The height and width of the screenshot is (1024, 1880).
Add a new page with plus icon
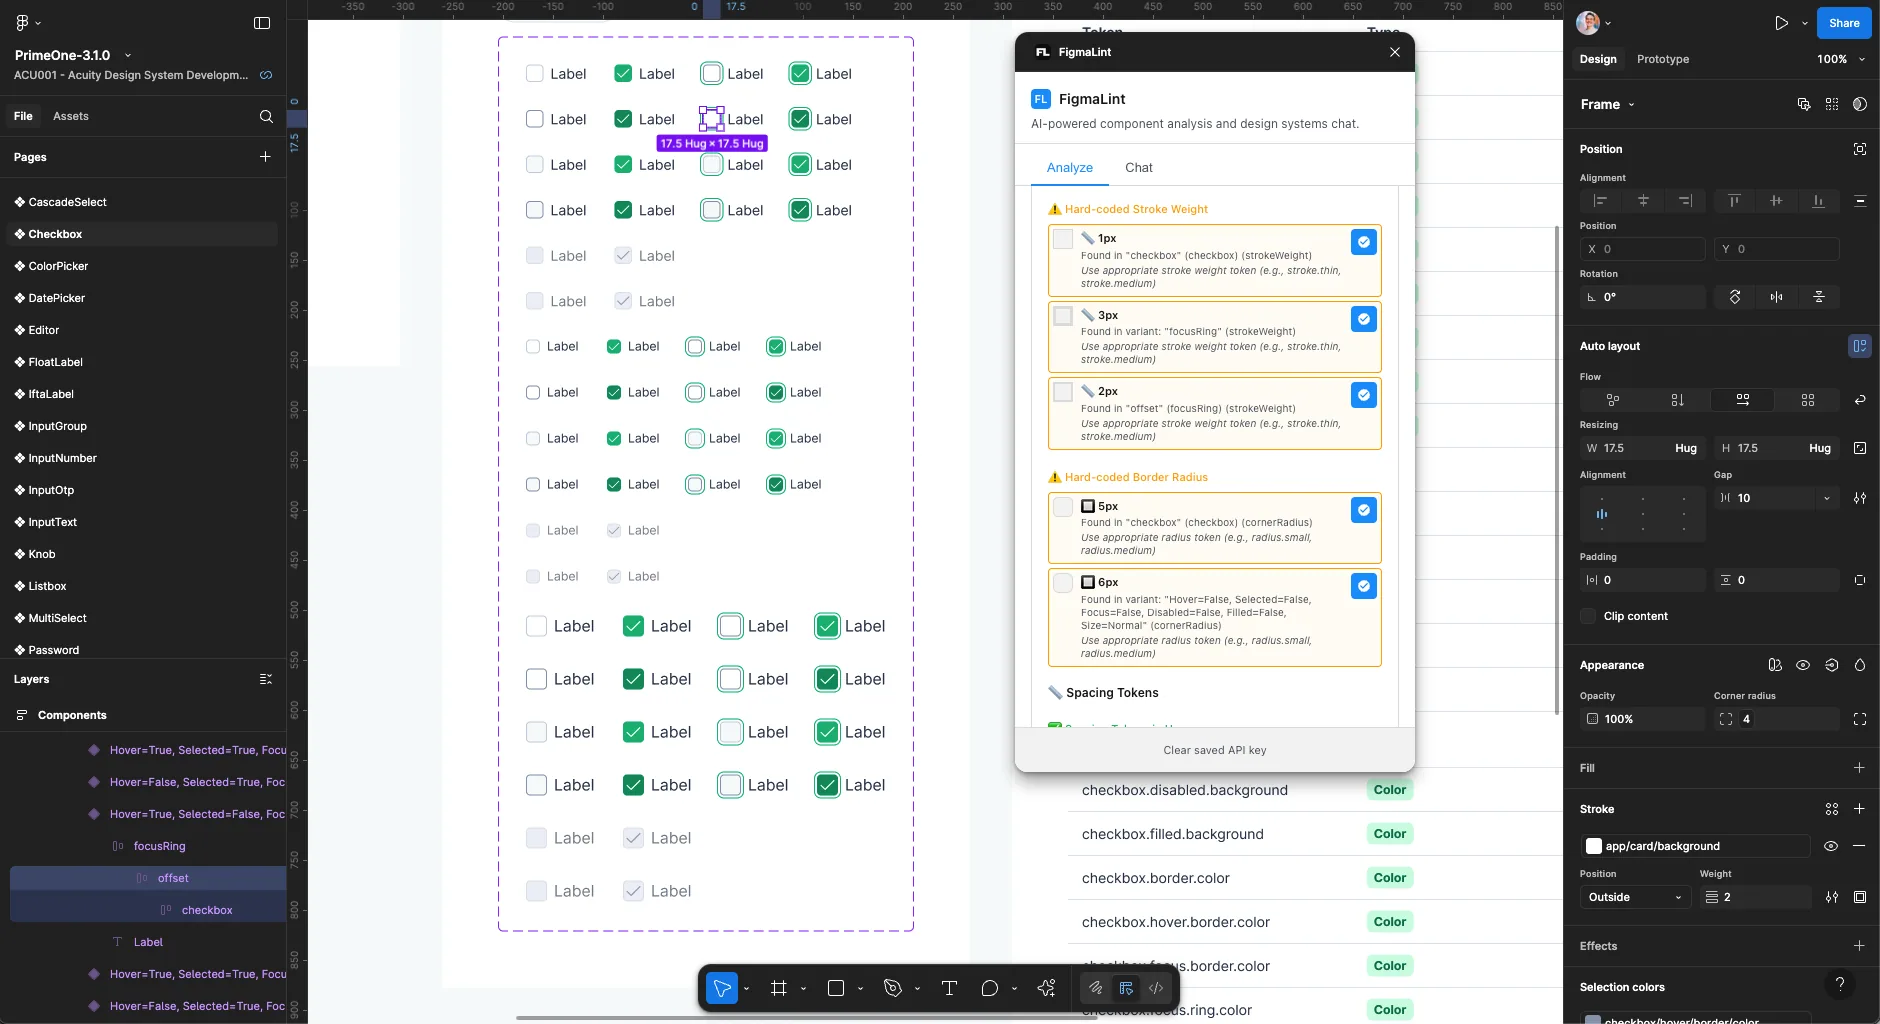[x=265, y=157]
